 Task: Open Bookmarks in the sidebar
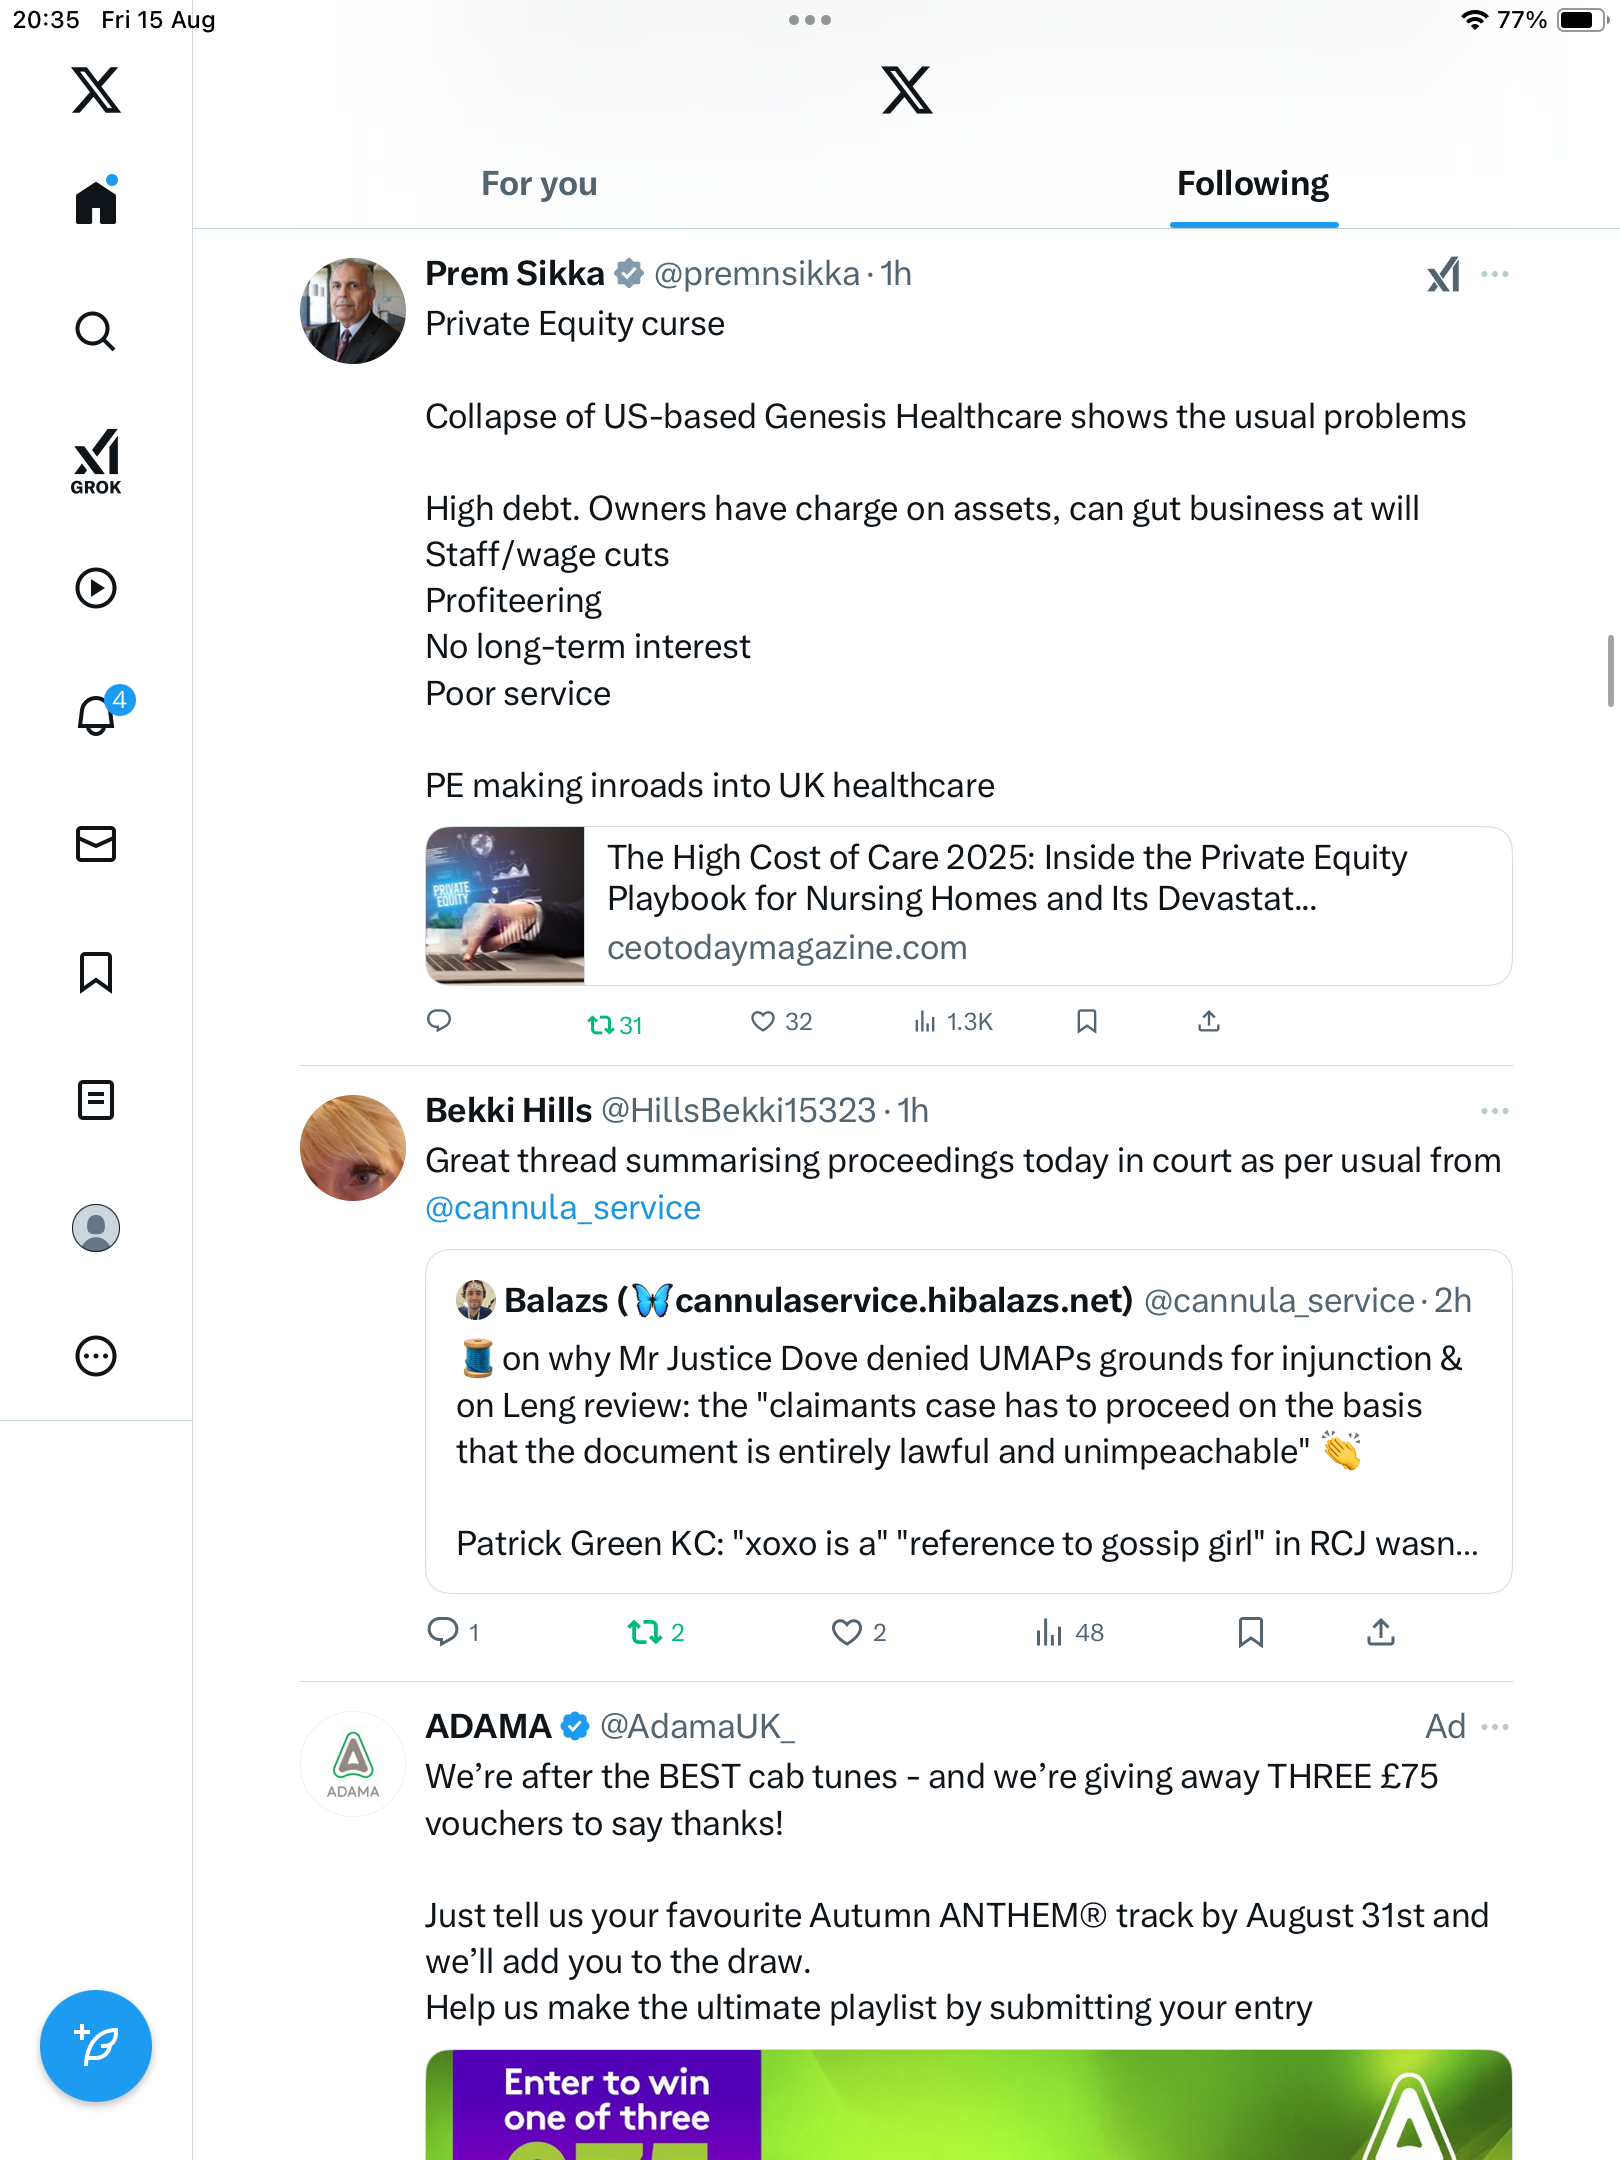96,972
